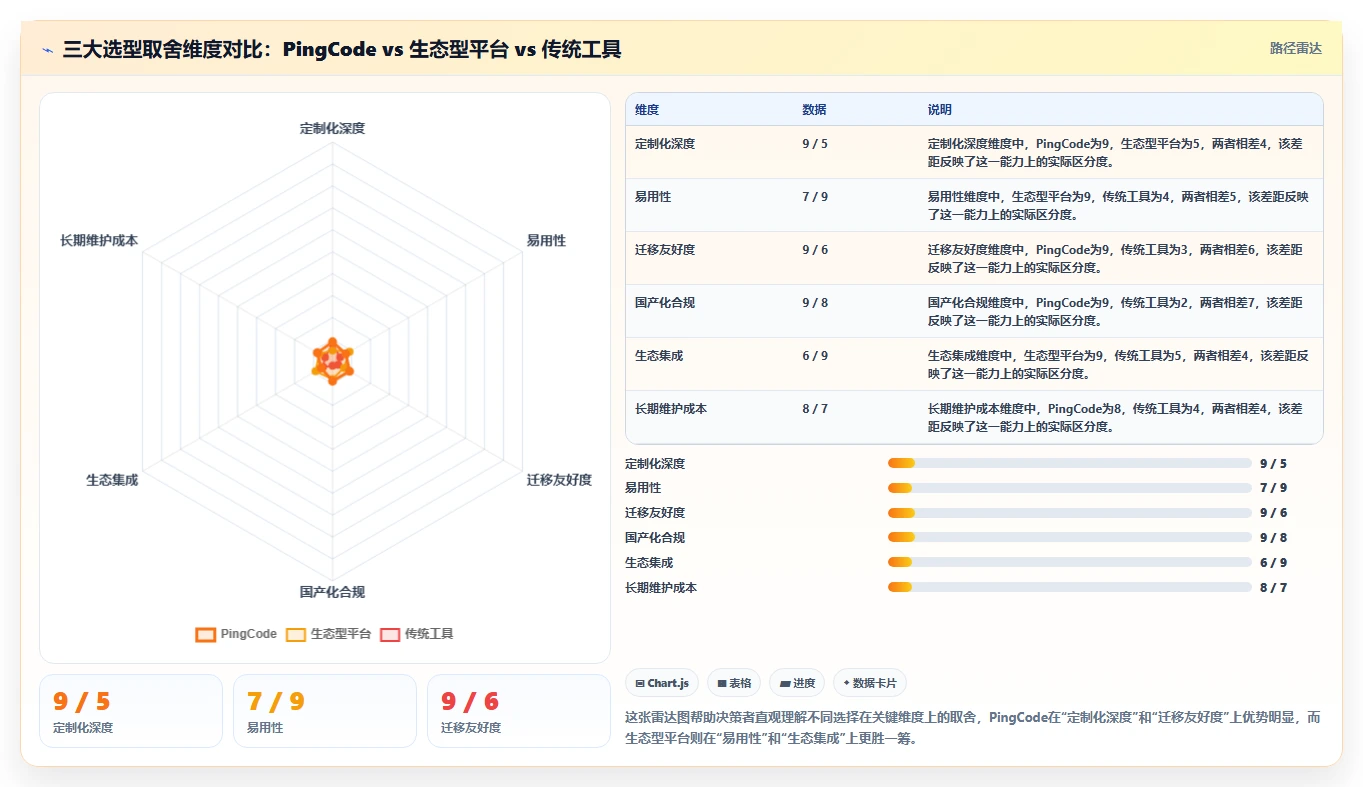1363x787 pixels.
Task: Click the 长期维护成本 progress bar
Action: coord(1070,587)
